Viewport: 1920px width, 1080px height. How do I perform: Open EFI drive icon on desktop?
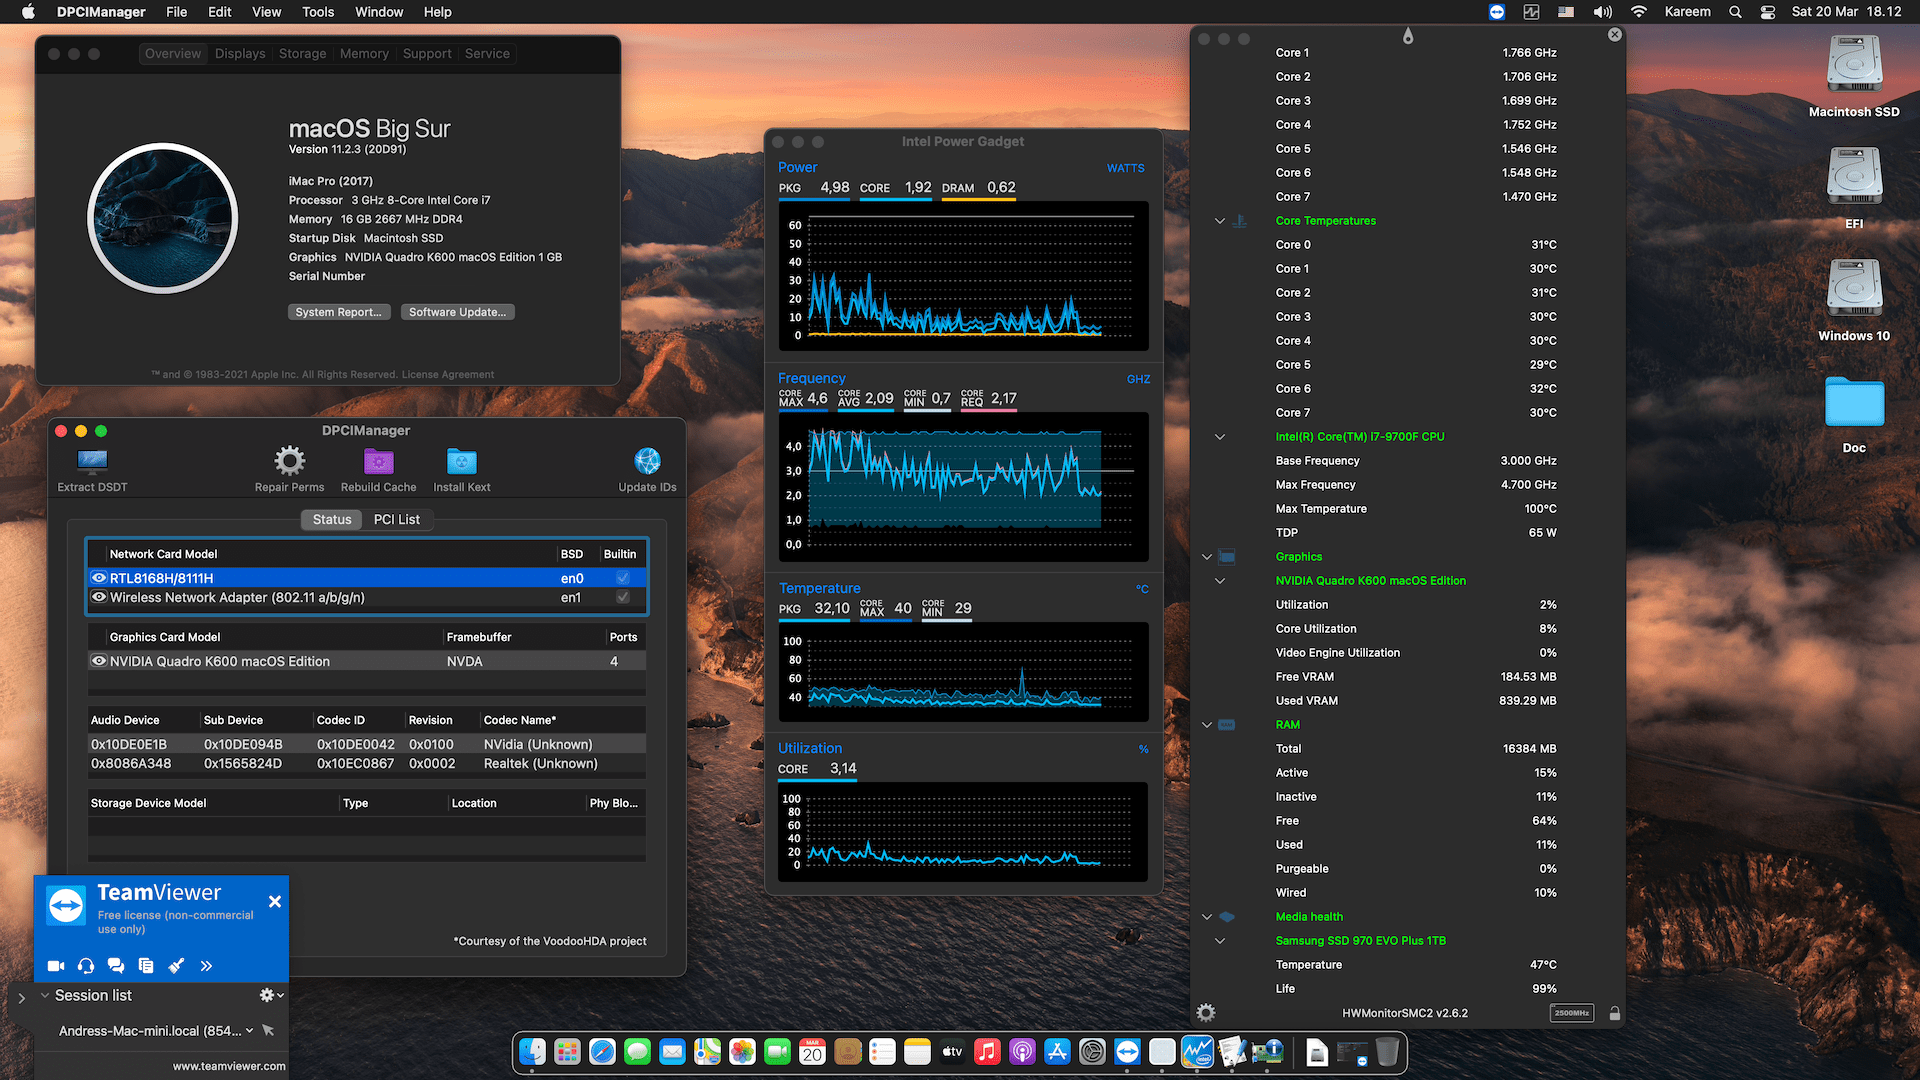pyautogui.click(x=1854, y=177)
